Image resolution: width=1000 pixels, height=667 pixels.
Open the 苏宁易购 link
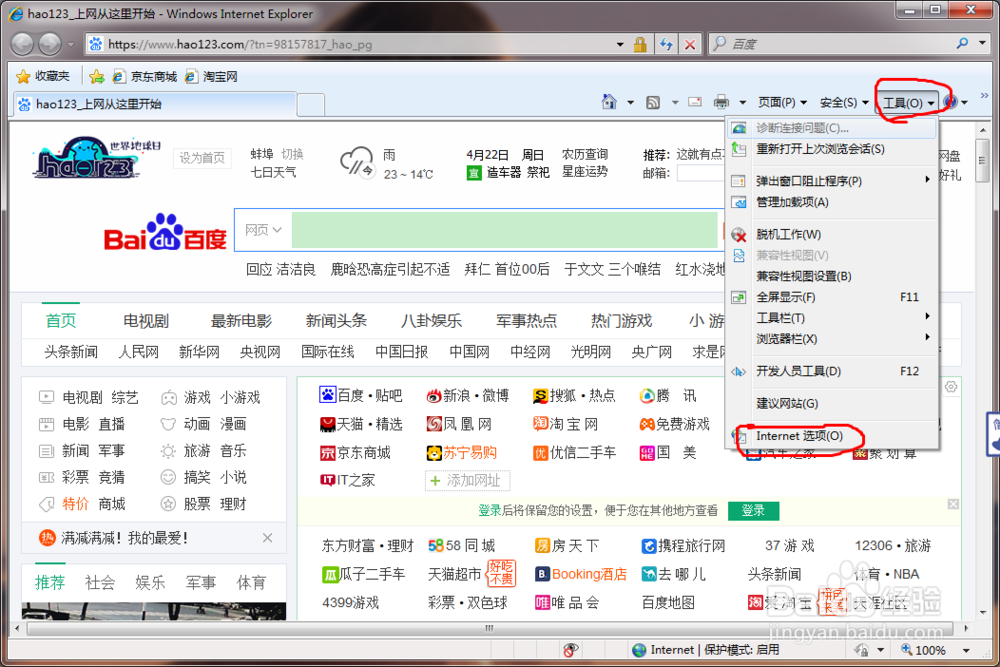(462, 453)
